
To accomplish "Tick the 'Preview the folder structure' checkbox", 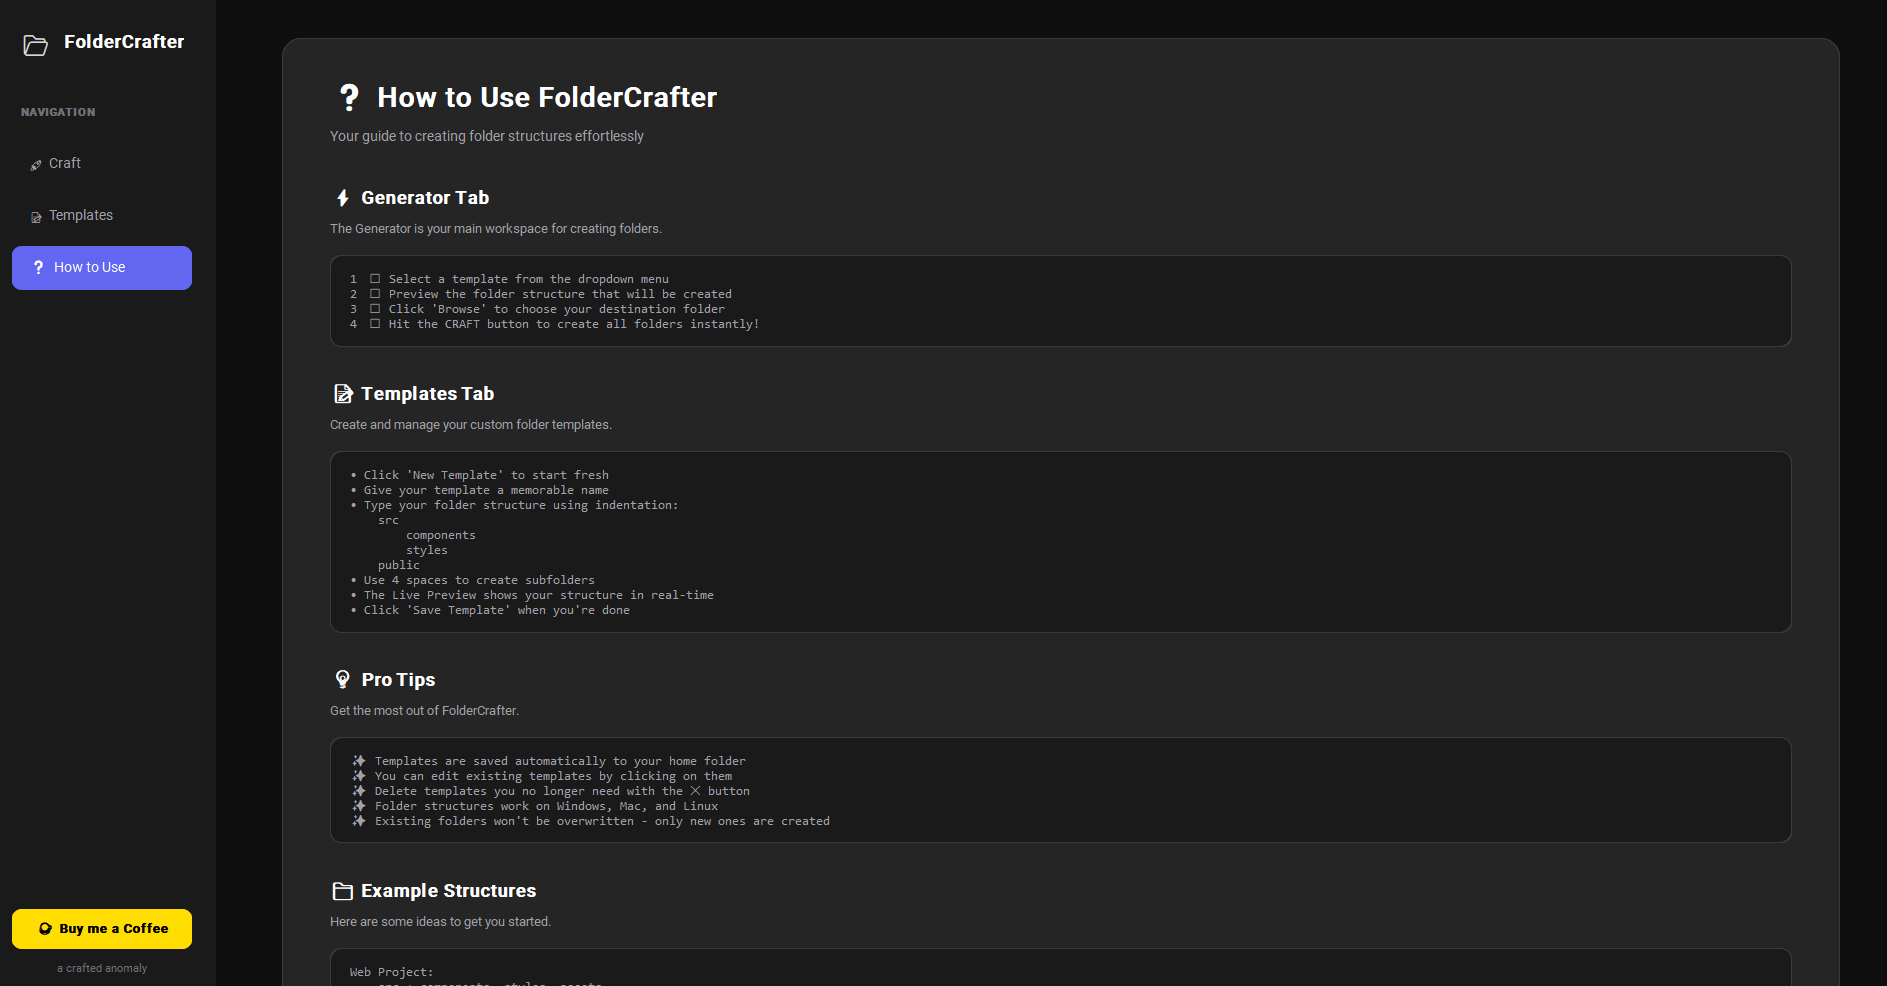I will click(x=375, y=294).
